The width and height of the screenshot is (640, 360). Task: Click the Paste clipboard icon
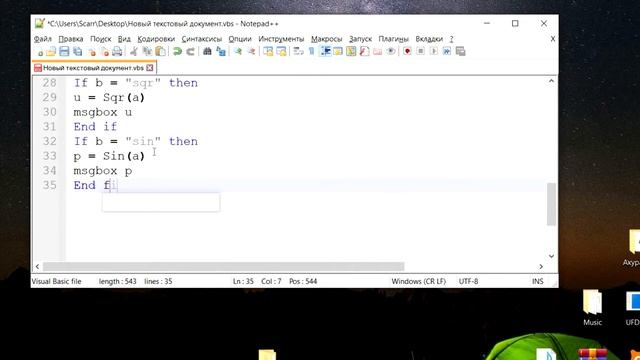(161, 51)
